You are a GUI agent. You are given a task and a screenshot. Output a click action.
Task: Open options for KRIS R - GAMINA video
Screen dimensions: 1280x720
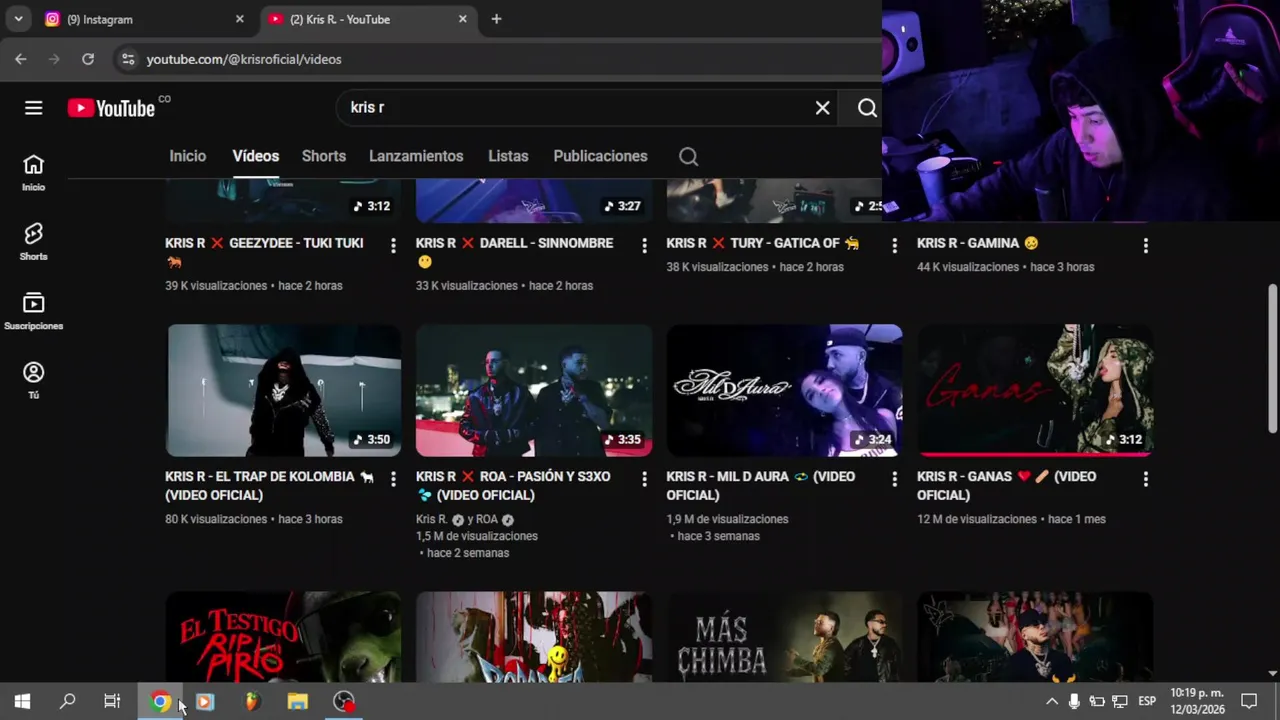tap(1145, 245)
